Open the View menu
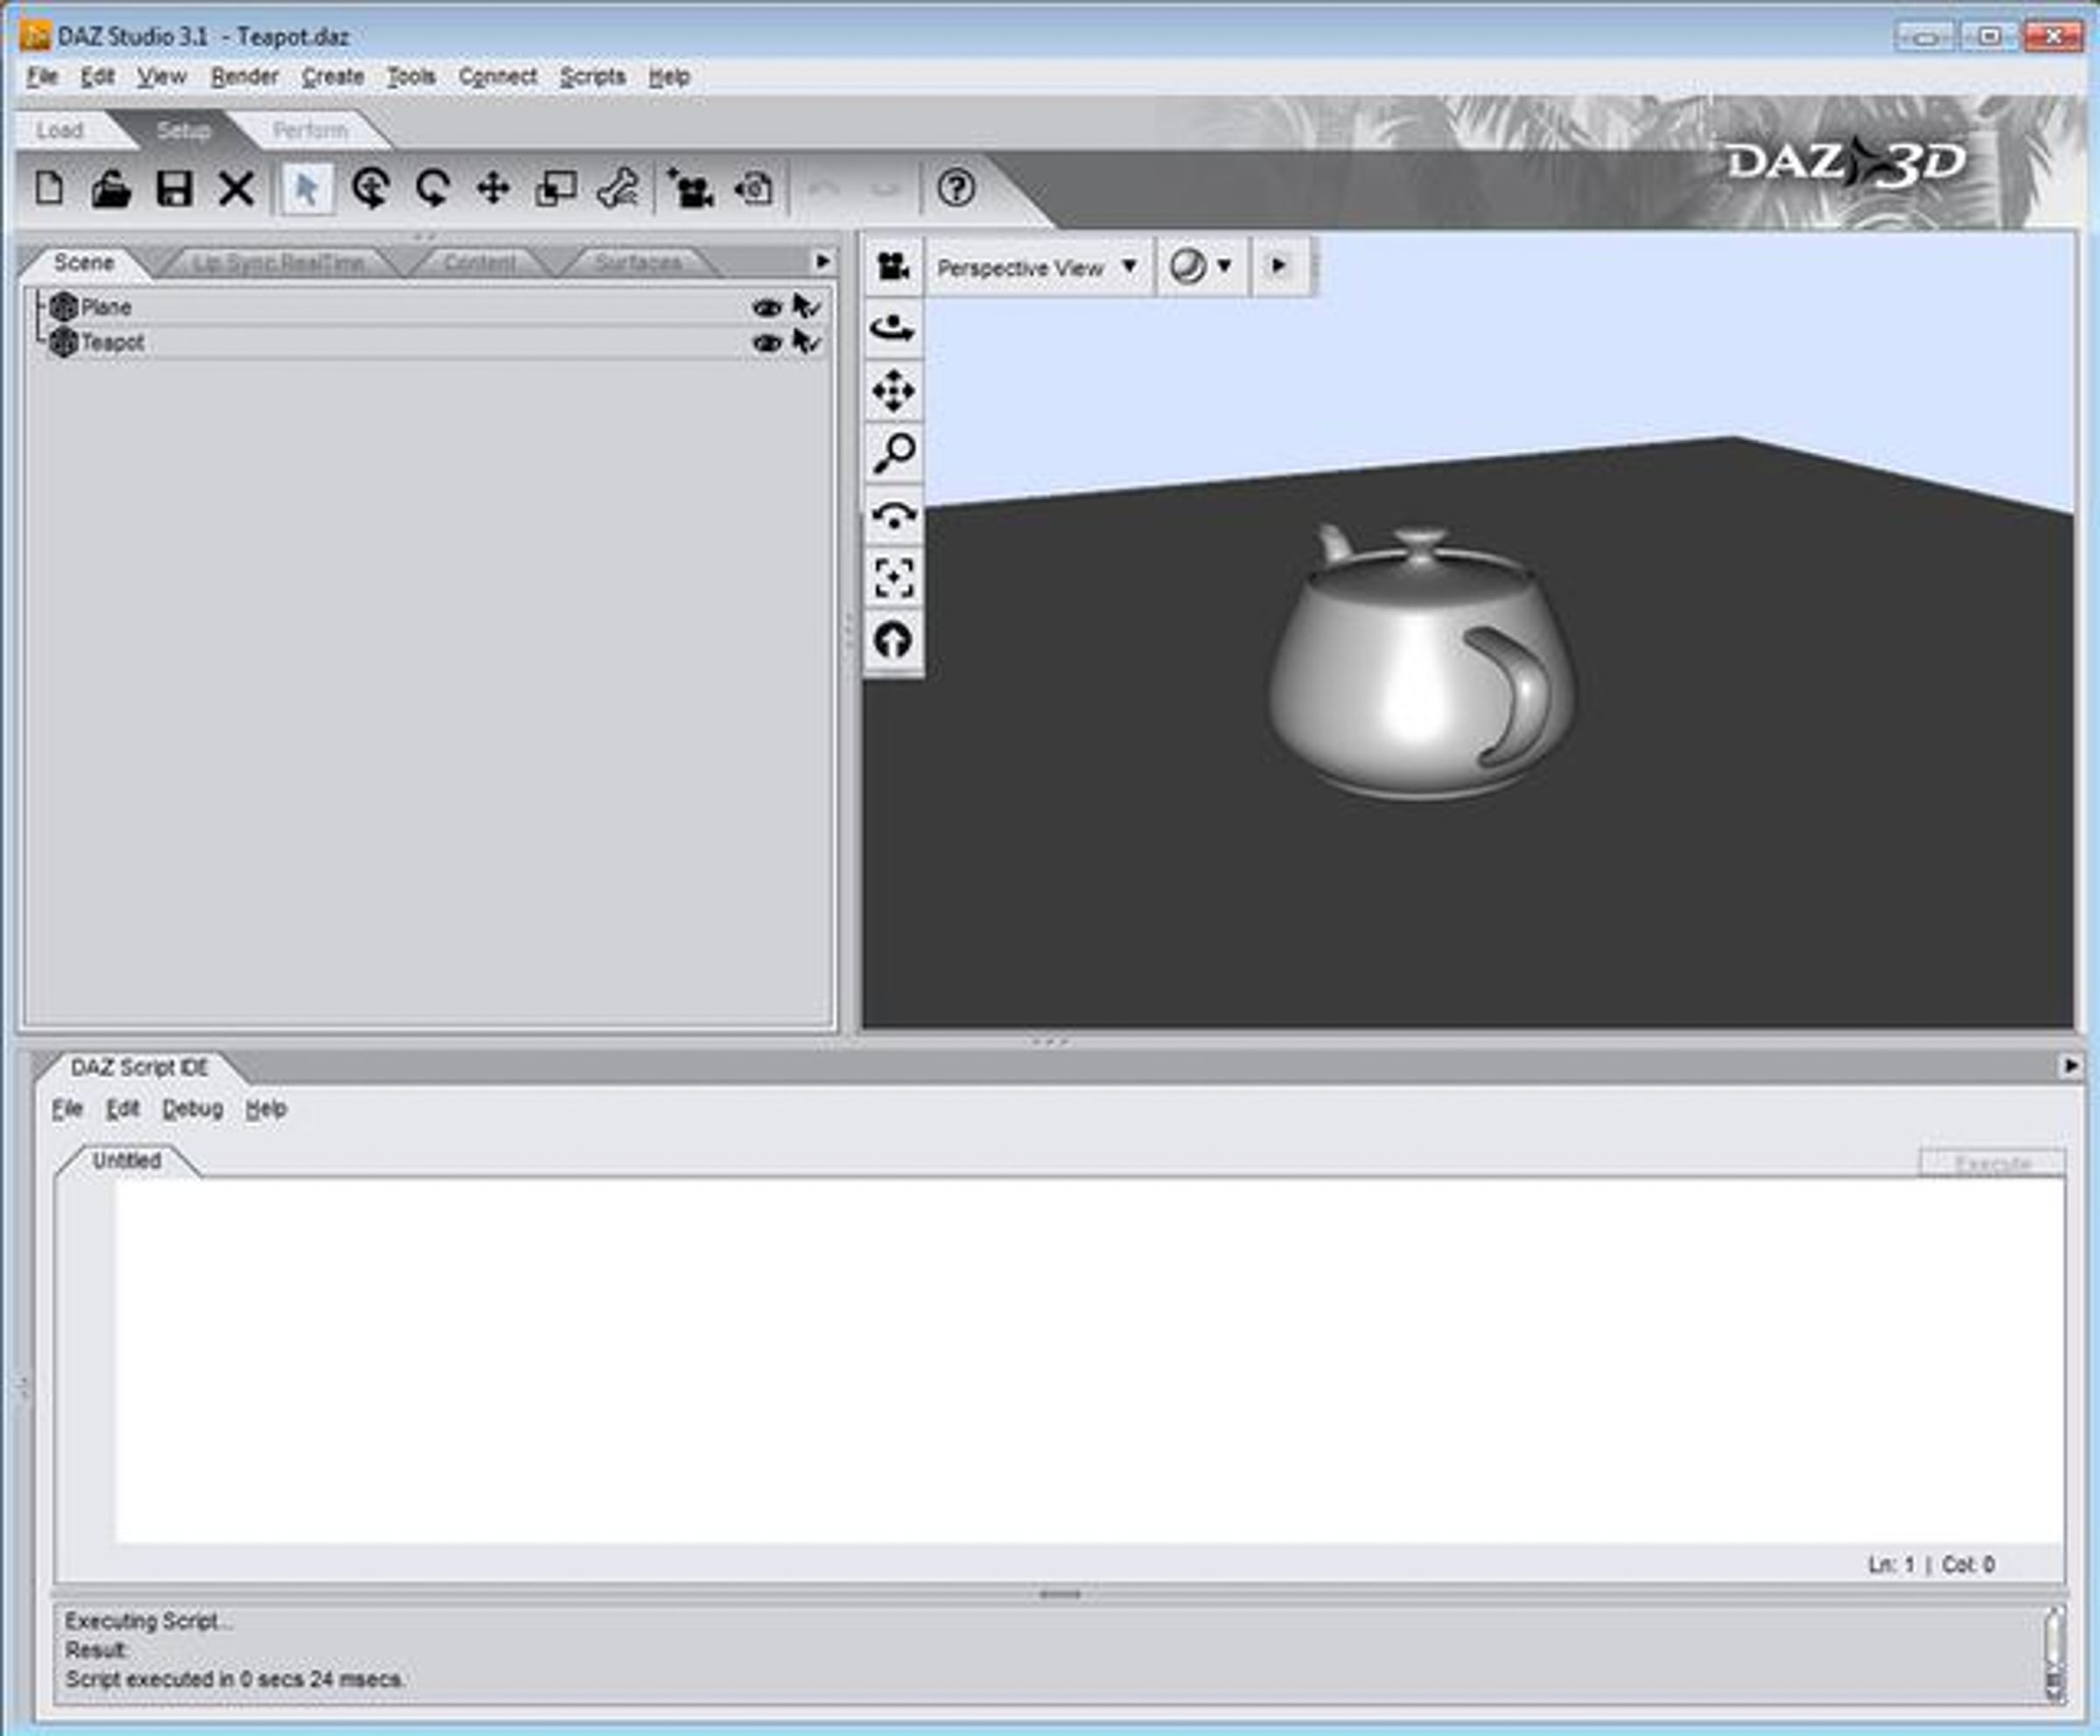 [x=162, y=76]
